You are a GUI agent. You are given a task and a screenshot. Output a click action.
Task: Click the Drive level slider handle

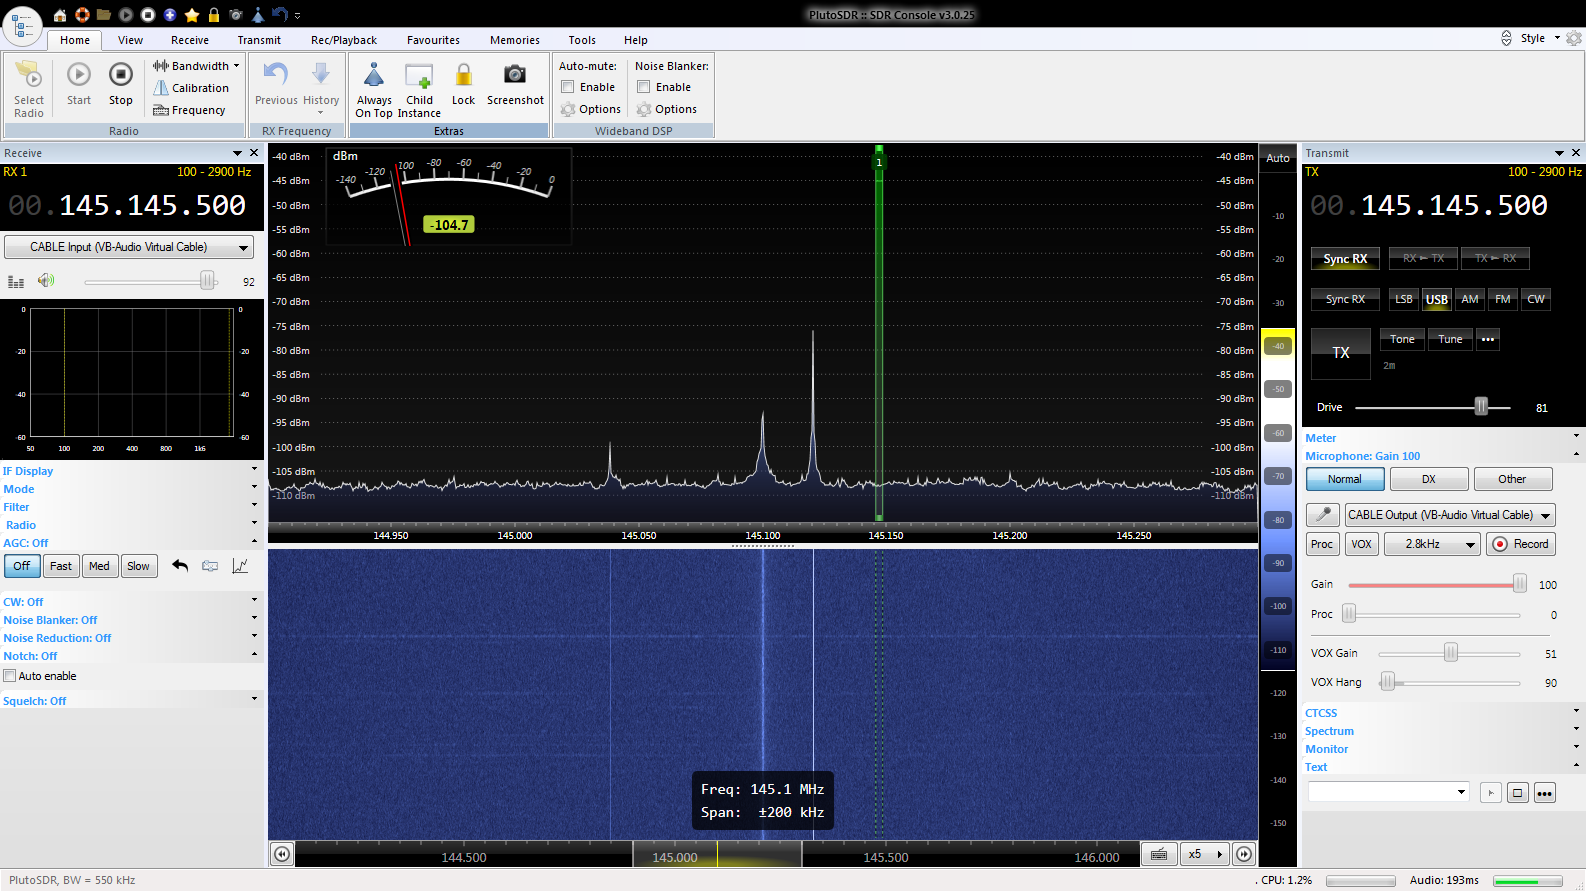click(1481, 407)
